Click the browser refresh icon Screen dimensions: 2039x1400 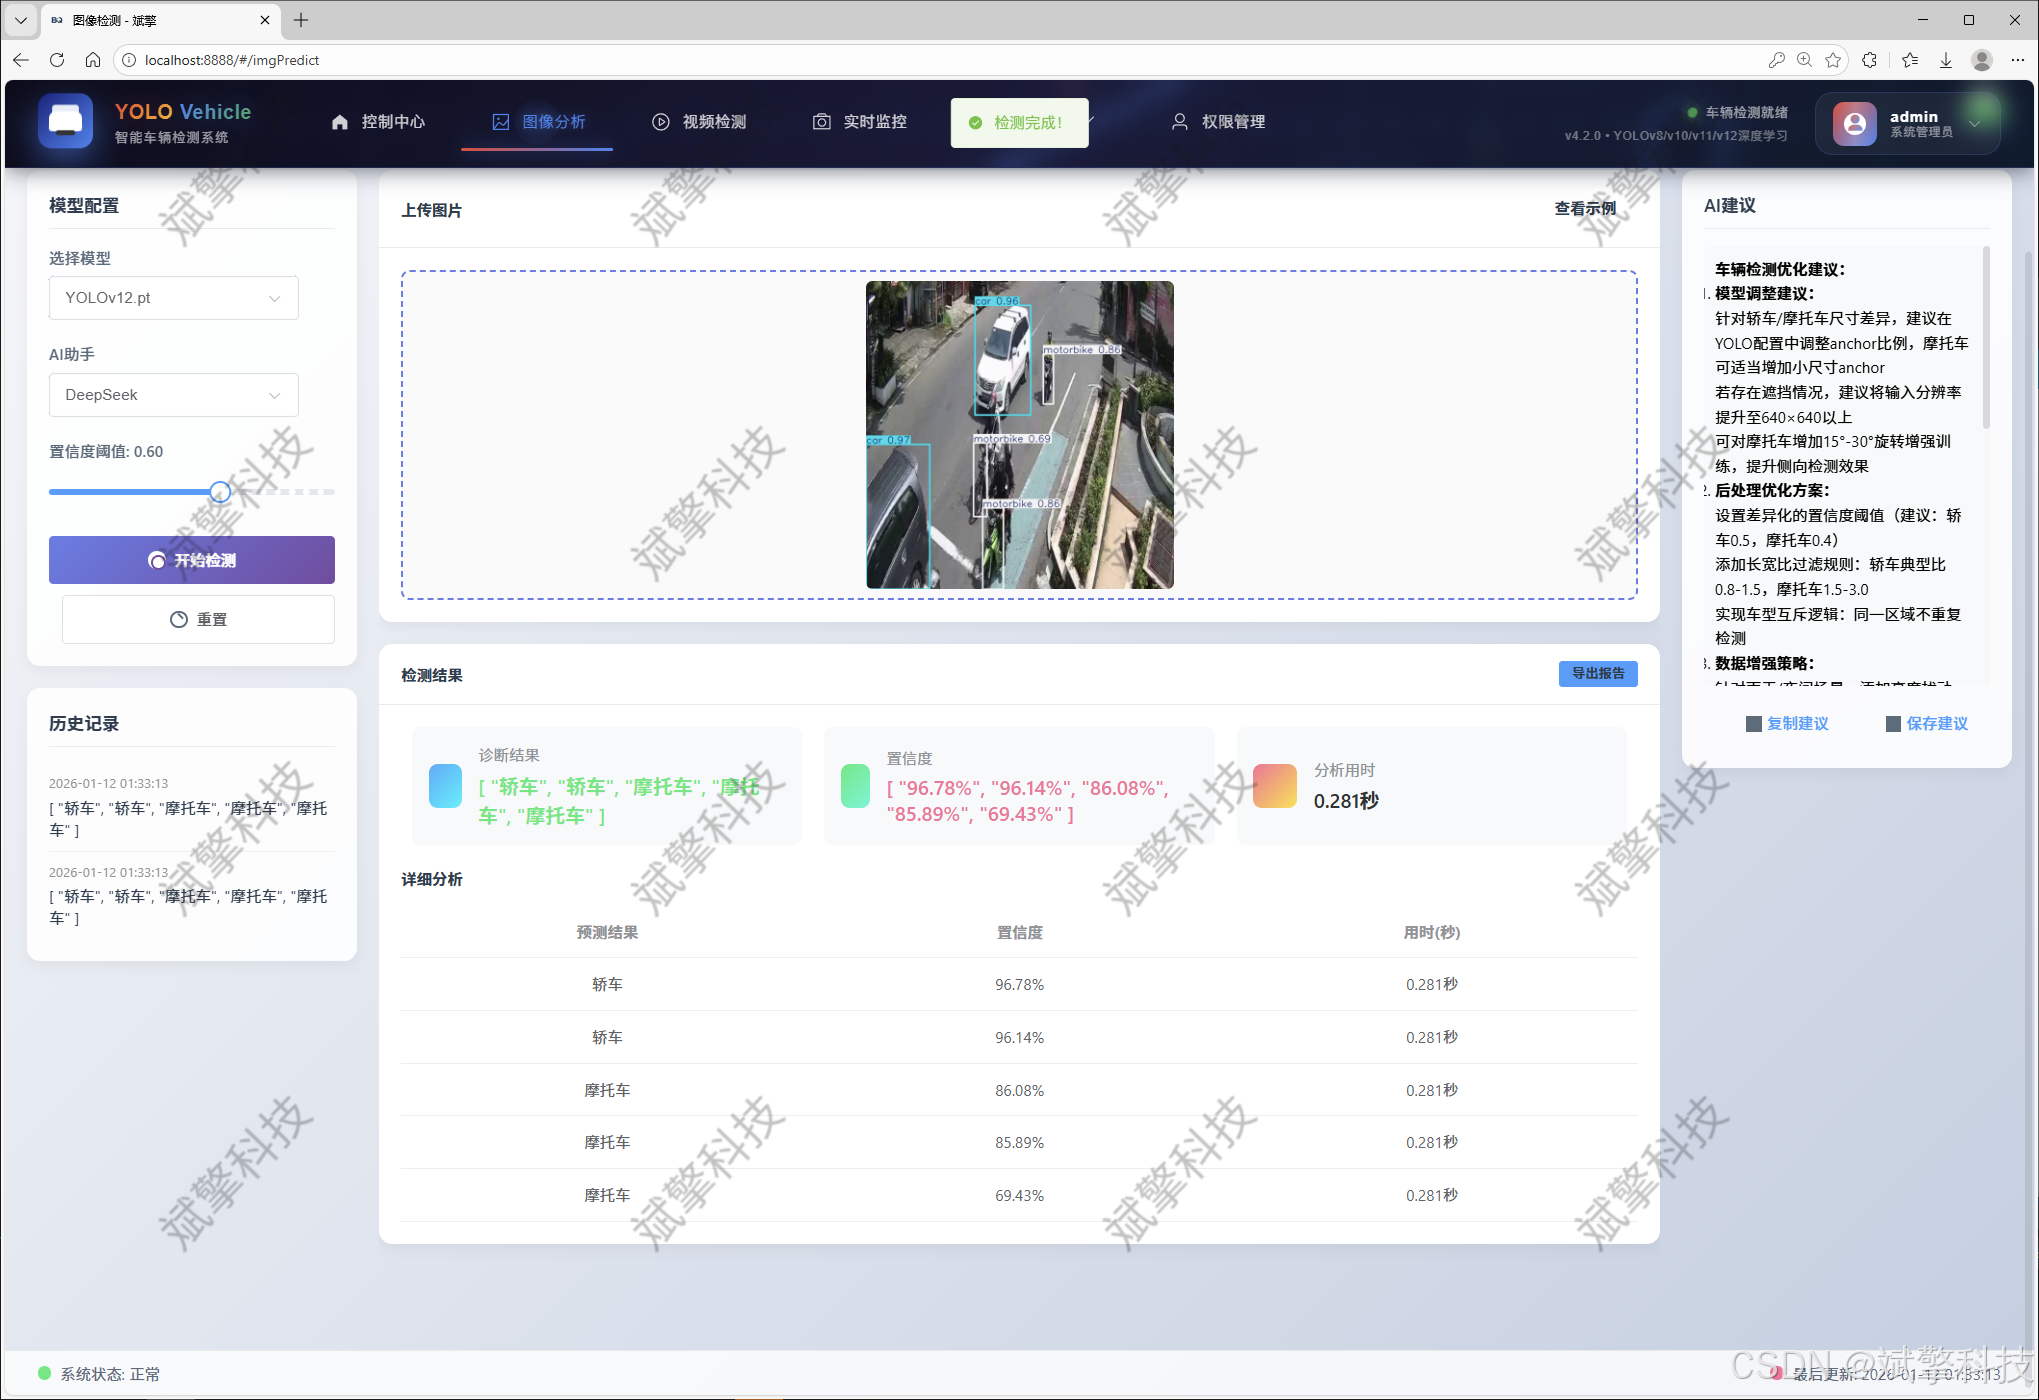pyautogui.click(x=57, y=60)
